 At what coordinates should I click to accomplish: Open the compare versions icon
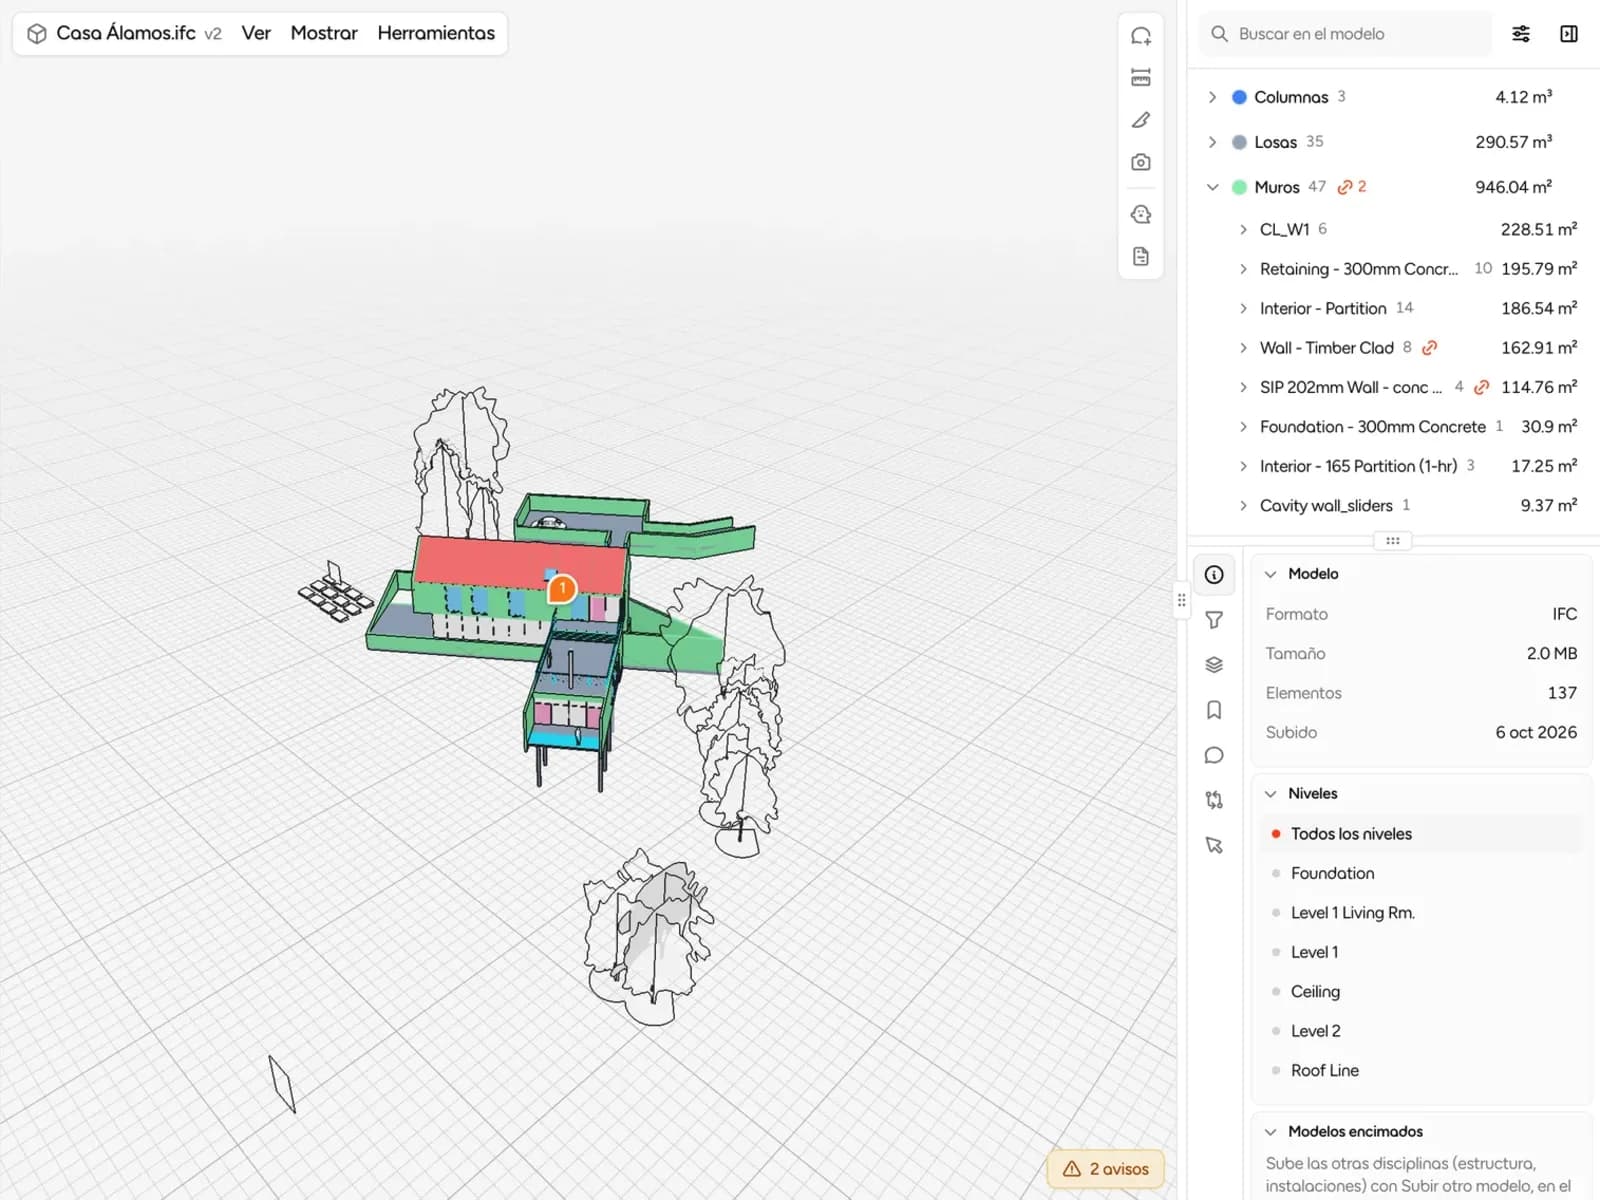click(x=1214, y=800)
